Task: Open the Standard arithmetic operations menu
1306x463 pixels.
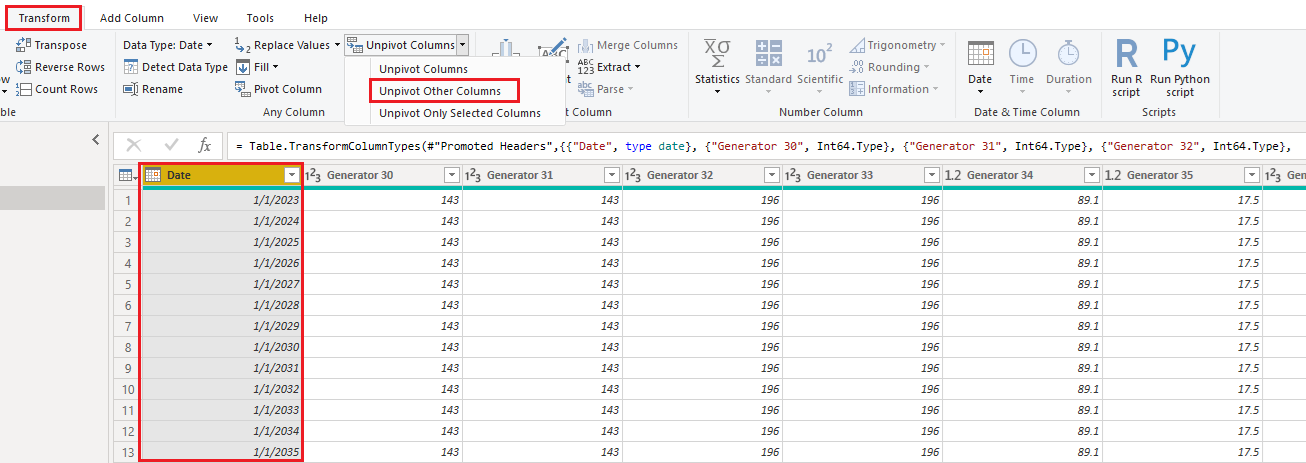Action: (768, 66)
